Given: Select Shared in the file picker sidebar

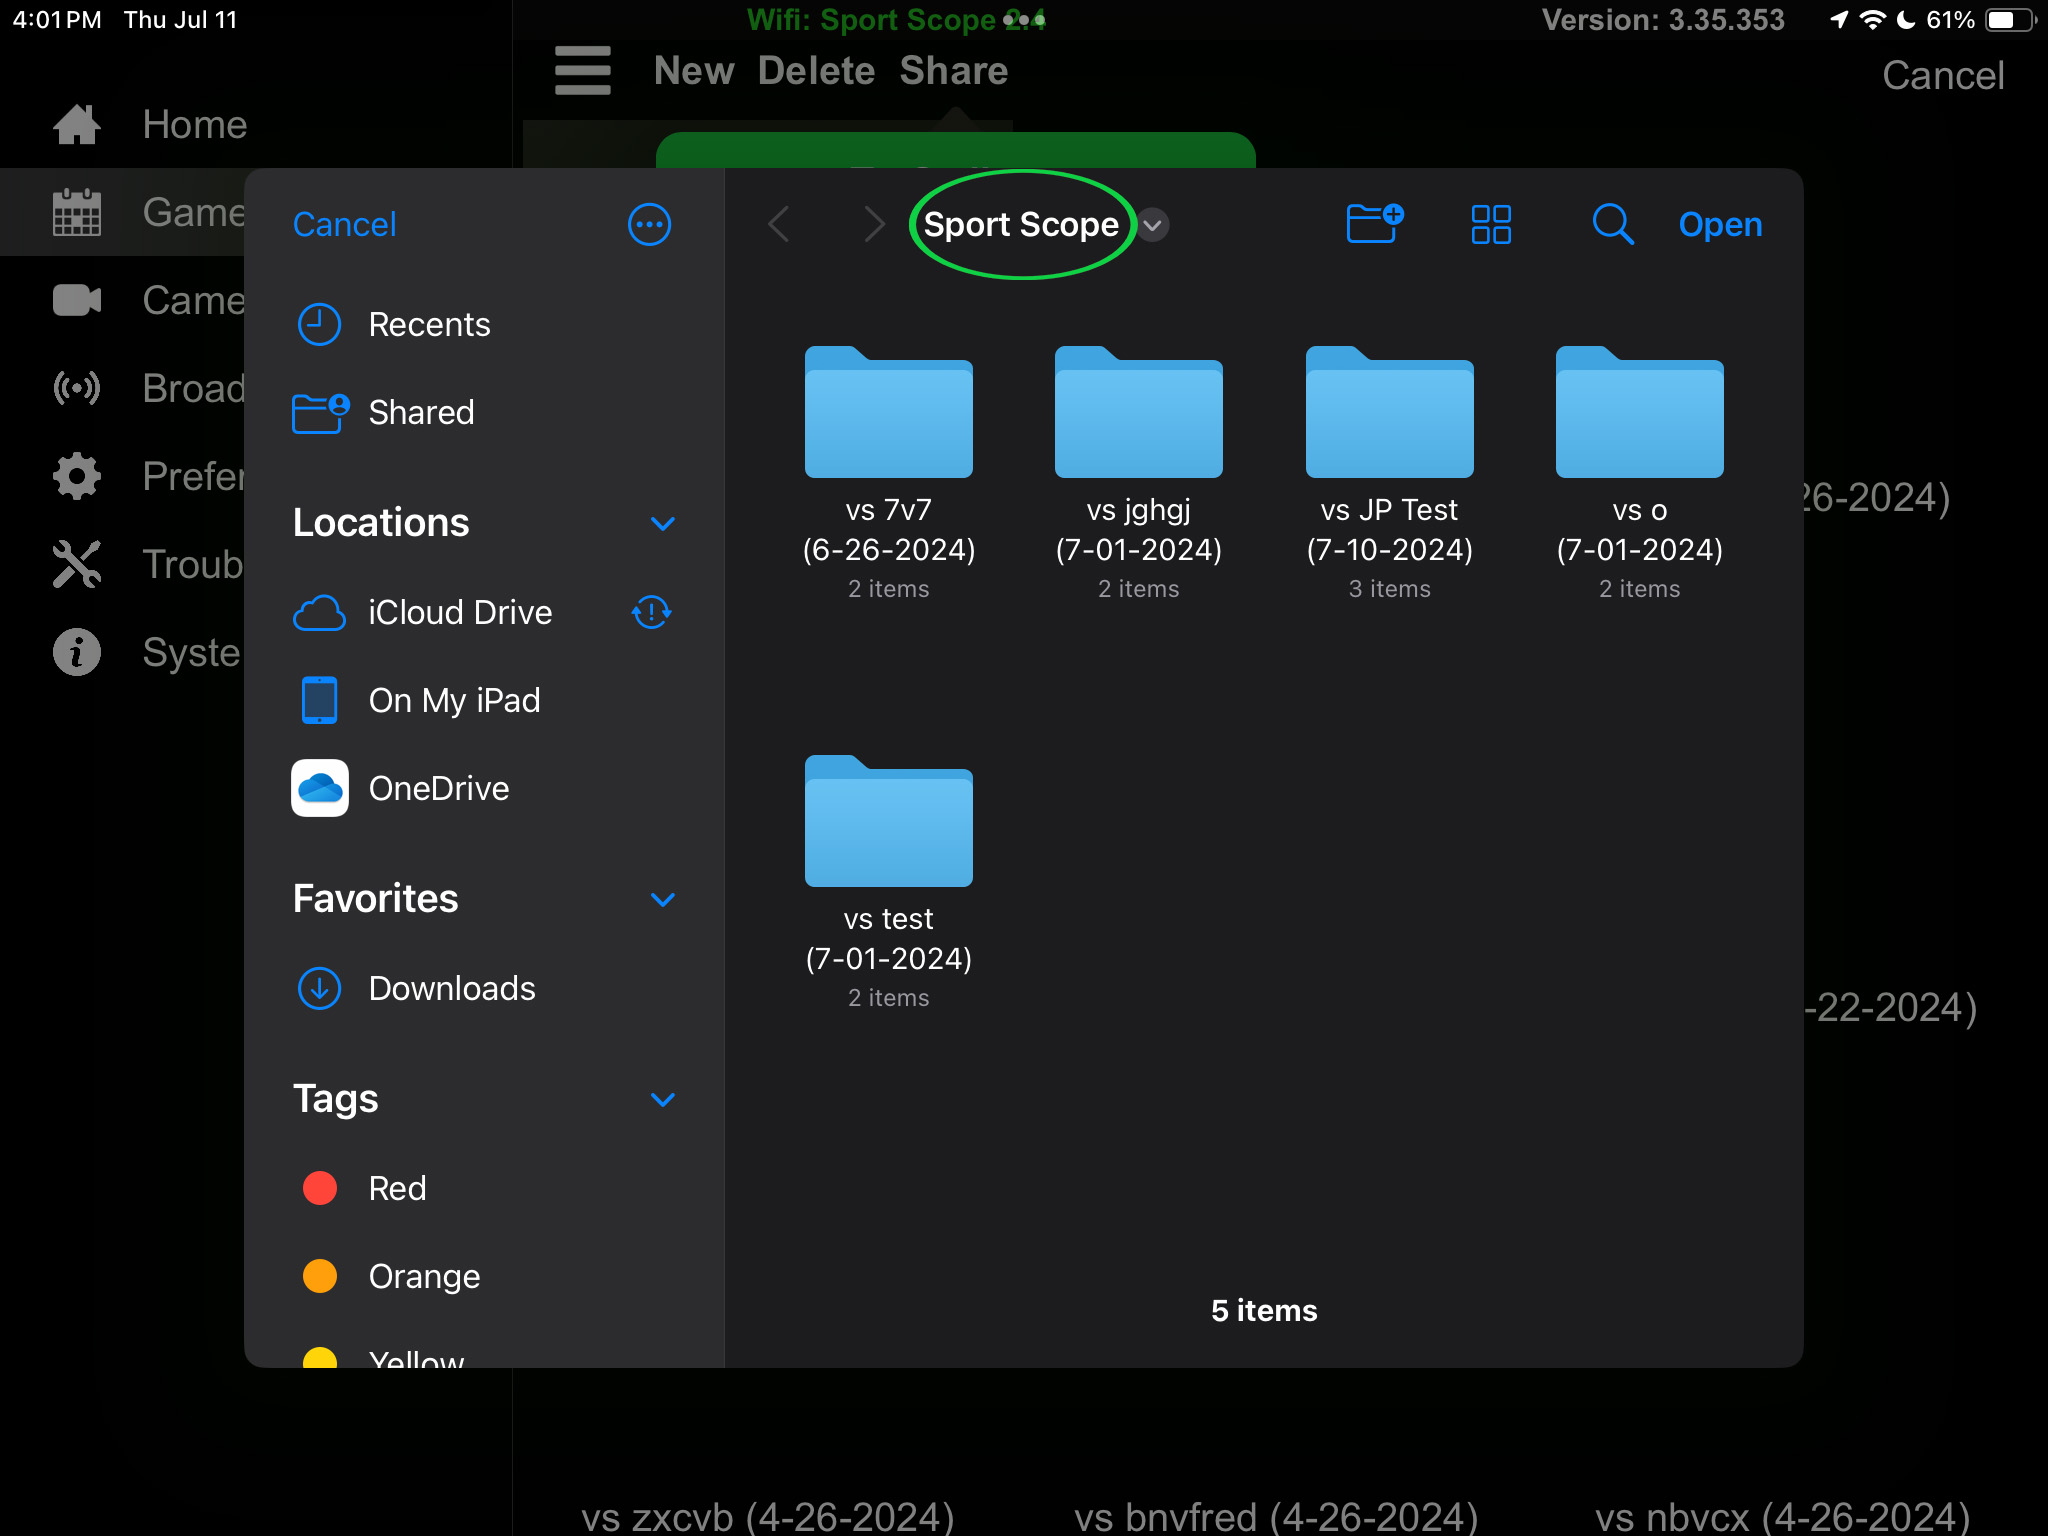Looking at the screenshot, I should coord(484,412).
